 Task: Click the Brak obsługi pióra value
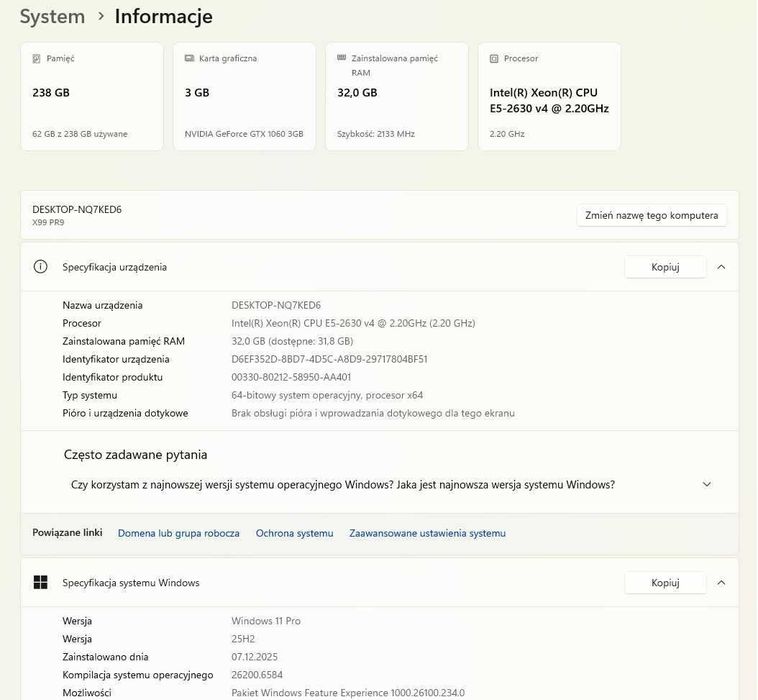373,413
